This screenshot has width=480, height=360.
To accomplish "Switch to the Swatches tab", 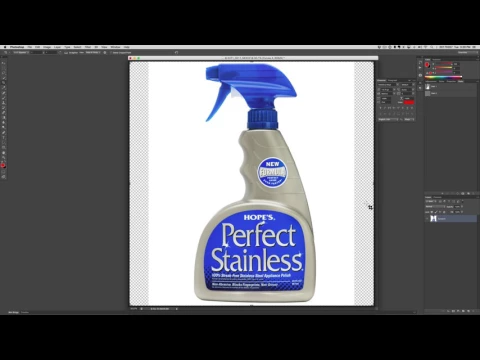I will (x=436, y=60).
